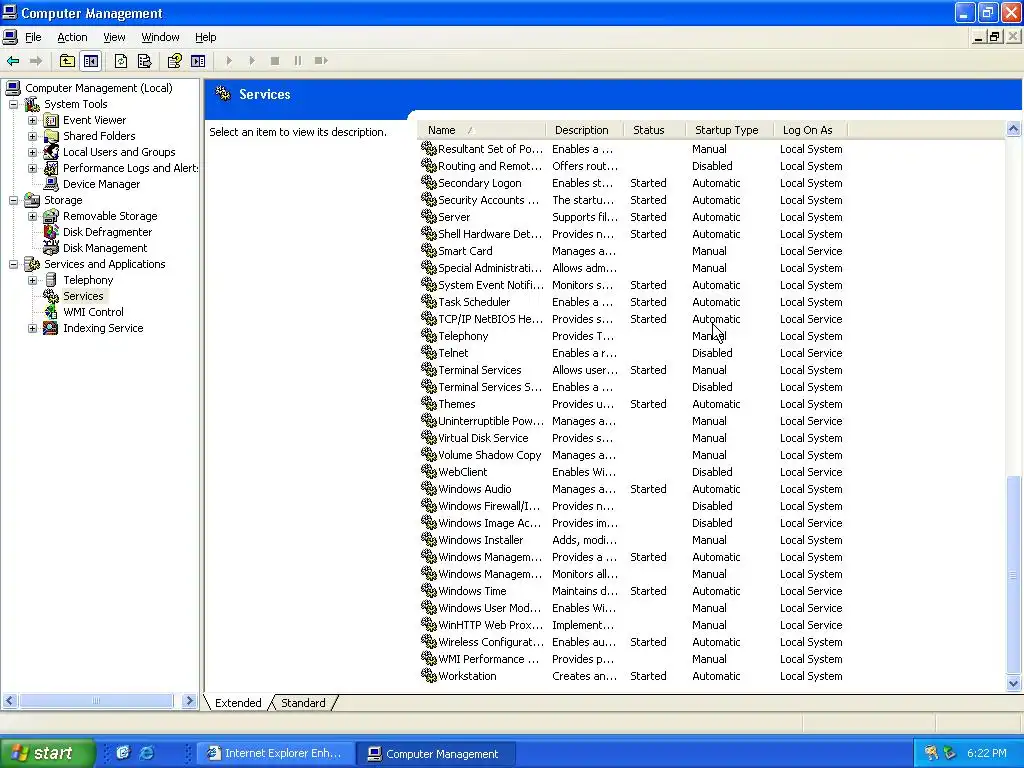Collapse Services and Applications node

(x=13, y=264)
